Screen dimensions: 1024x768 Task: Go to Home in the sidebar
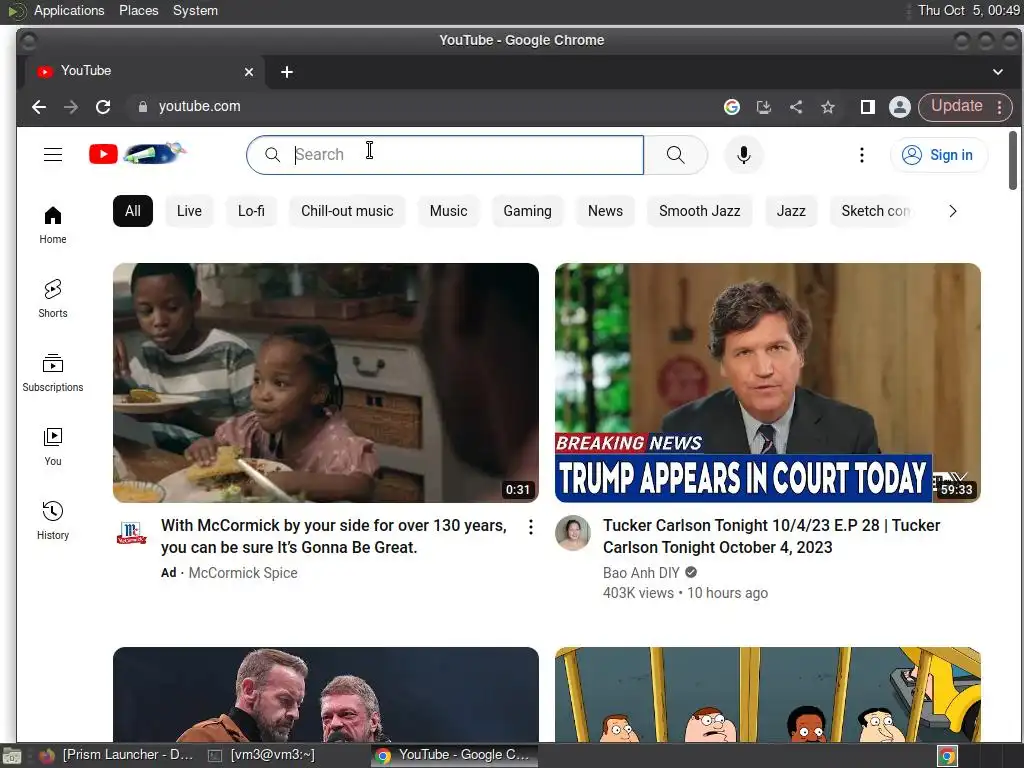tap(53, 225)
